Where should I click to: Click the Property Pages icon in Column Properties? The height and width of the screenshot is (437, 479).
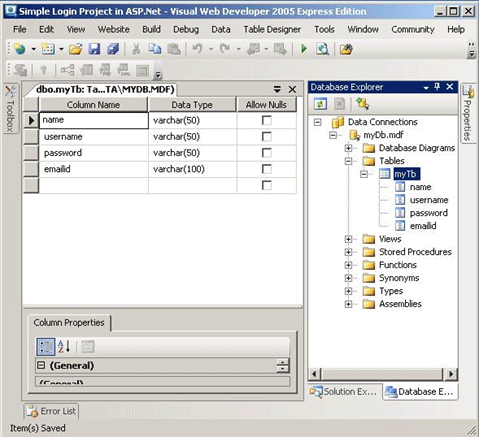(88, 347)
